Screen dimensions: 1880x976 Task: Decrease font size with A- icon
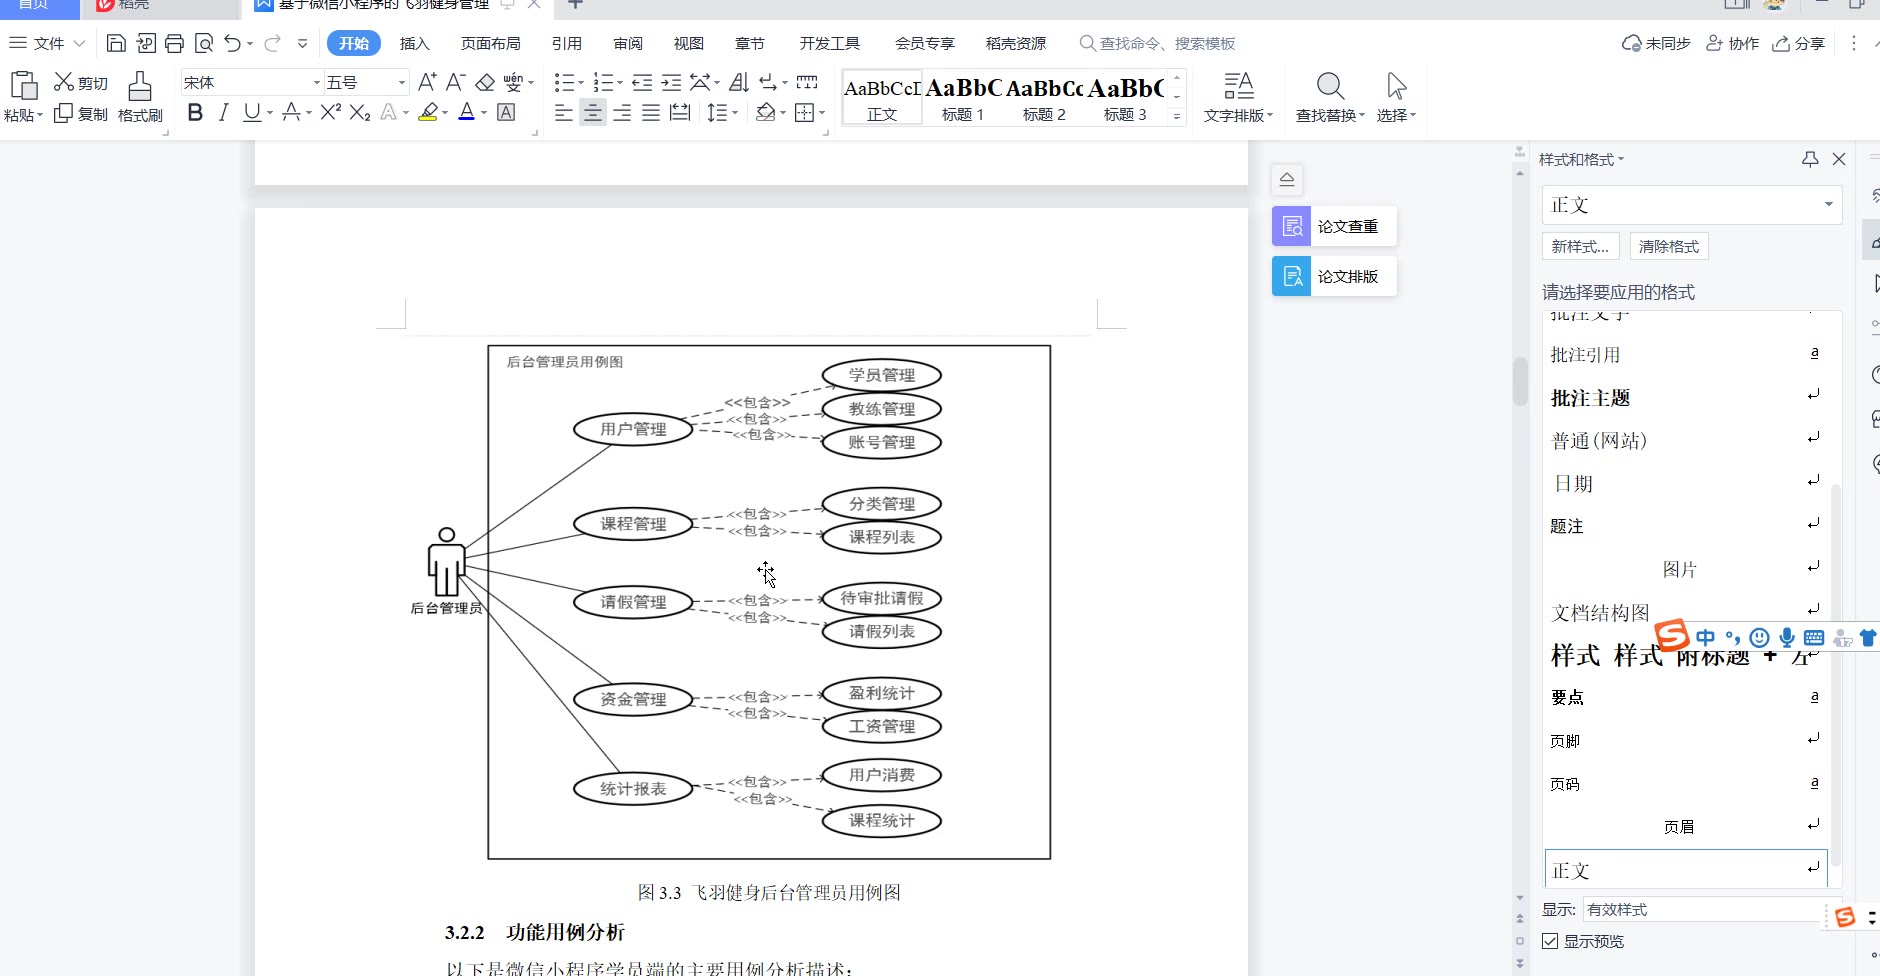click(x=456, y=82)
